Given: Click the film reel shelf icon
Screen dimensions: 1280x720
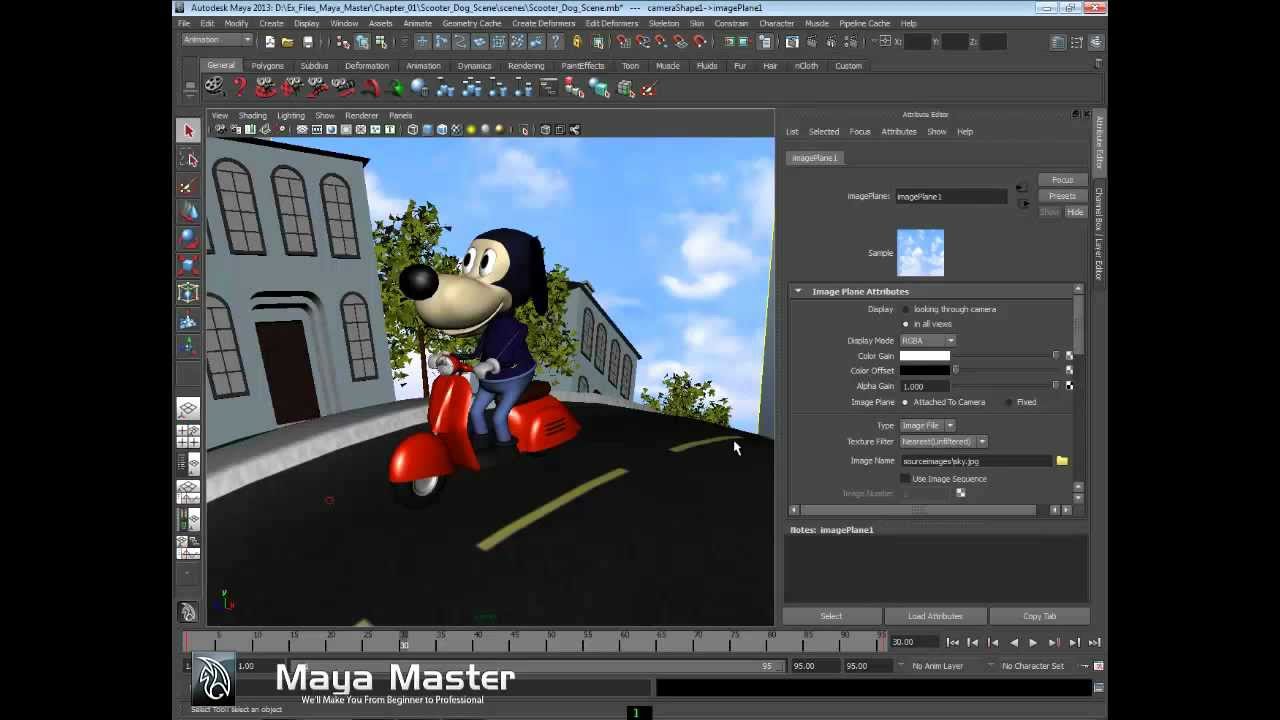Looking at the screenshot, I should click(x=214, y=88).
